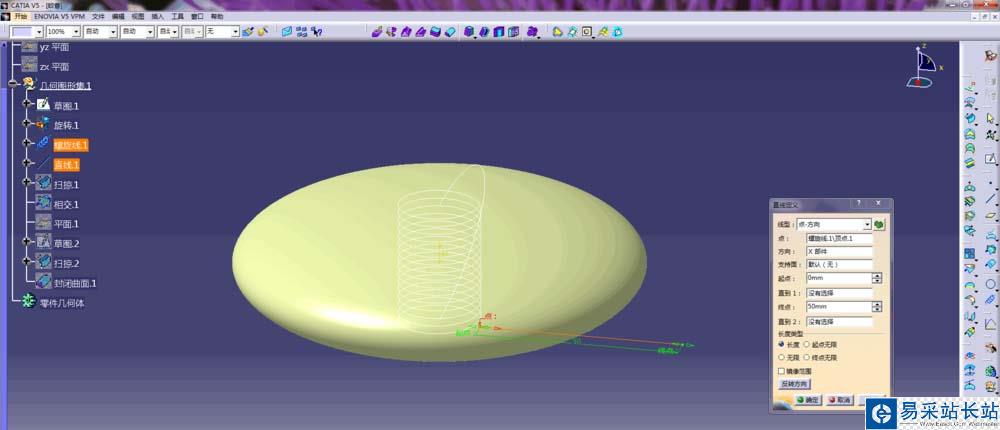Click the 取消 Cancel button
This screenshot has width=1000, height=430.
pyautogui.click(x=839, y=400)
